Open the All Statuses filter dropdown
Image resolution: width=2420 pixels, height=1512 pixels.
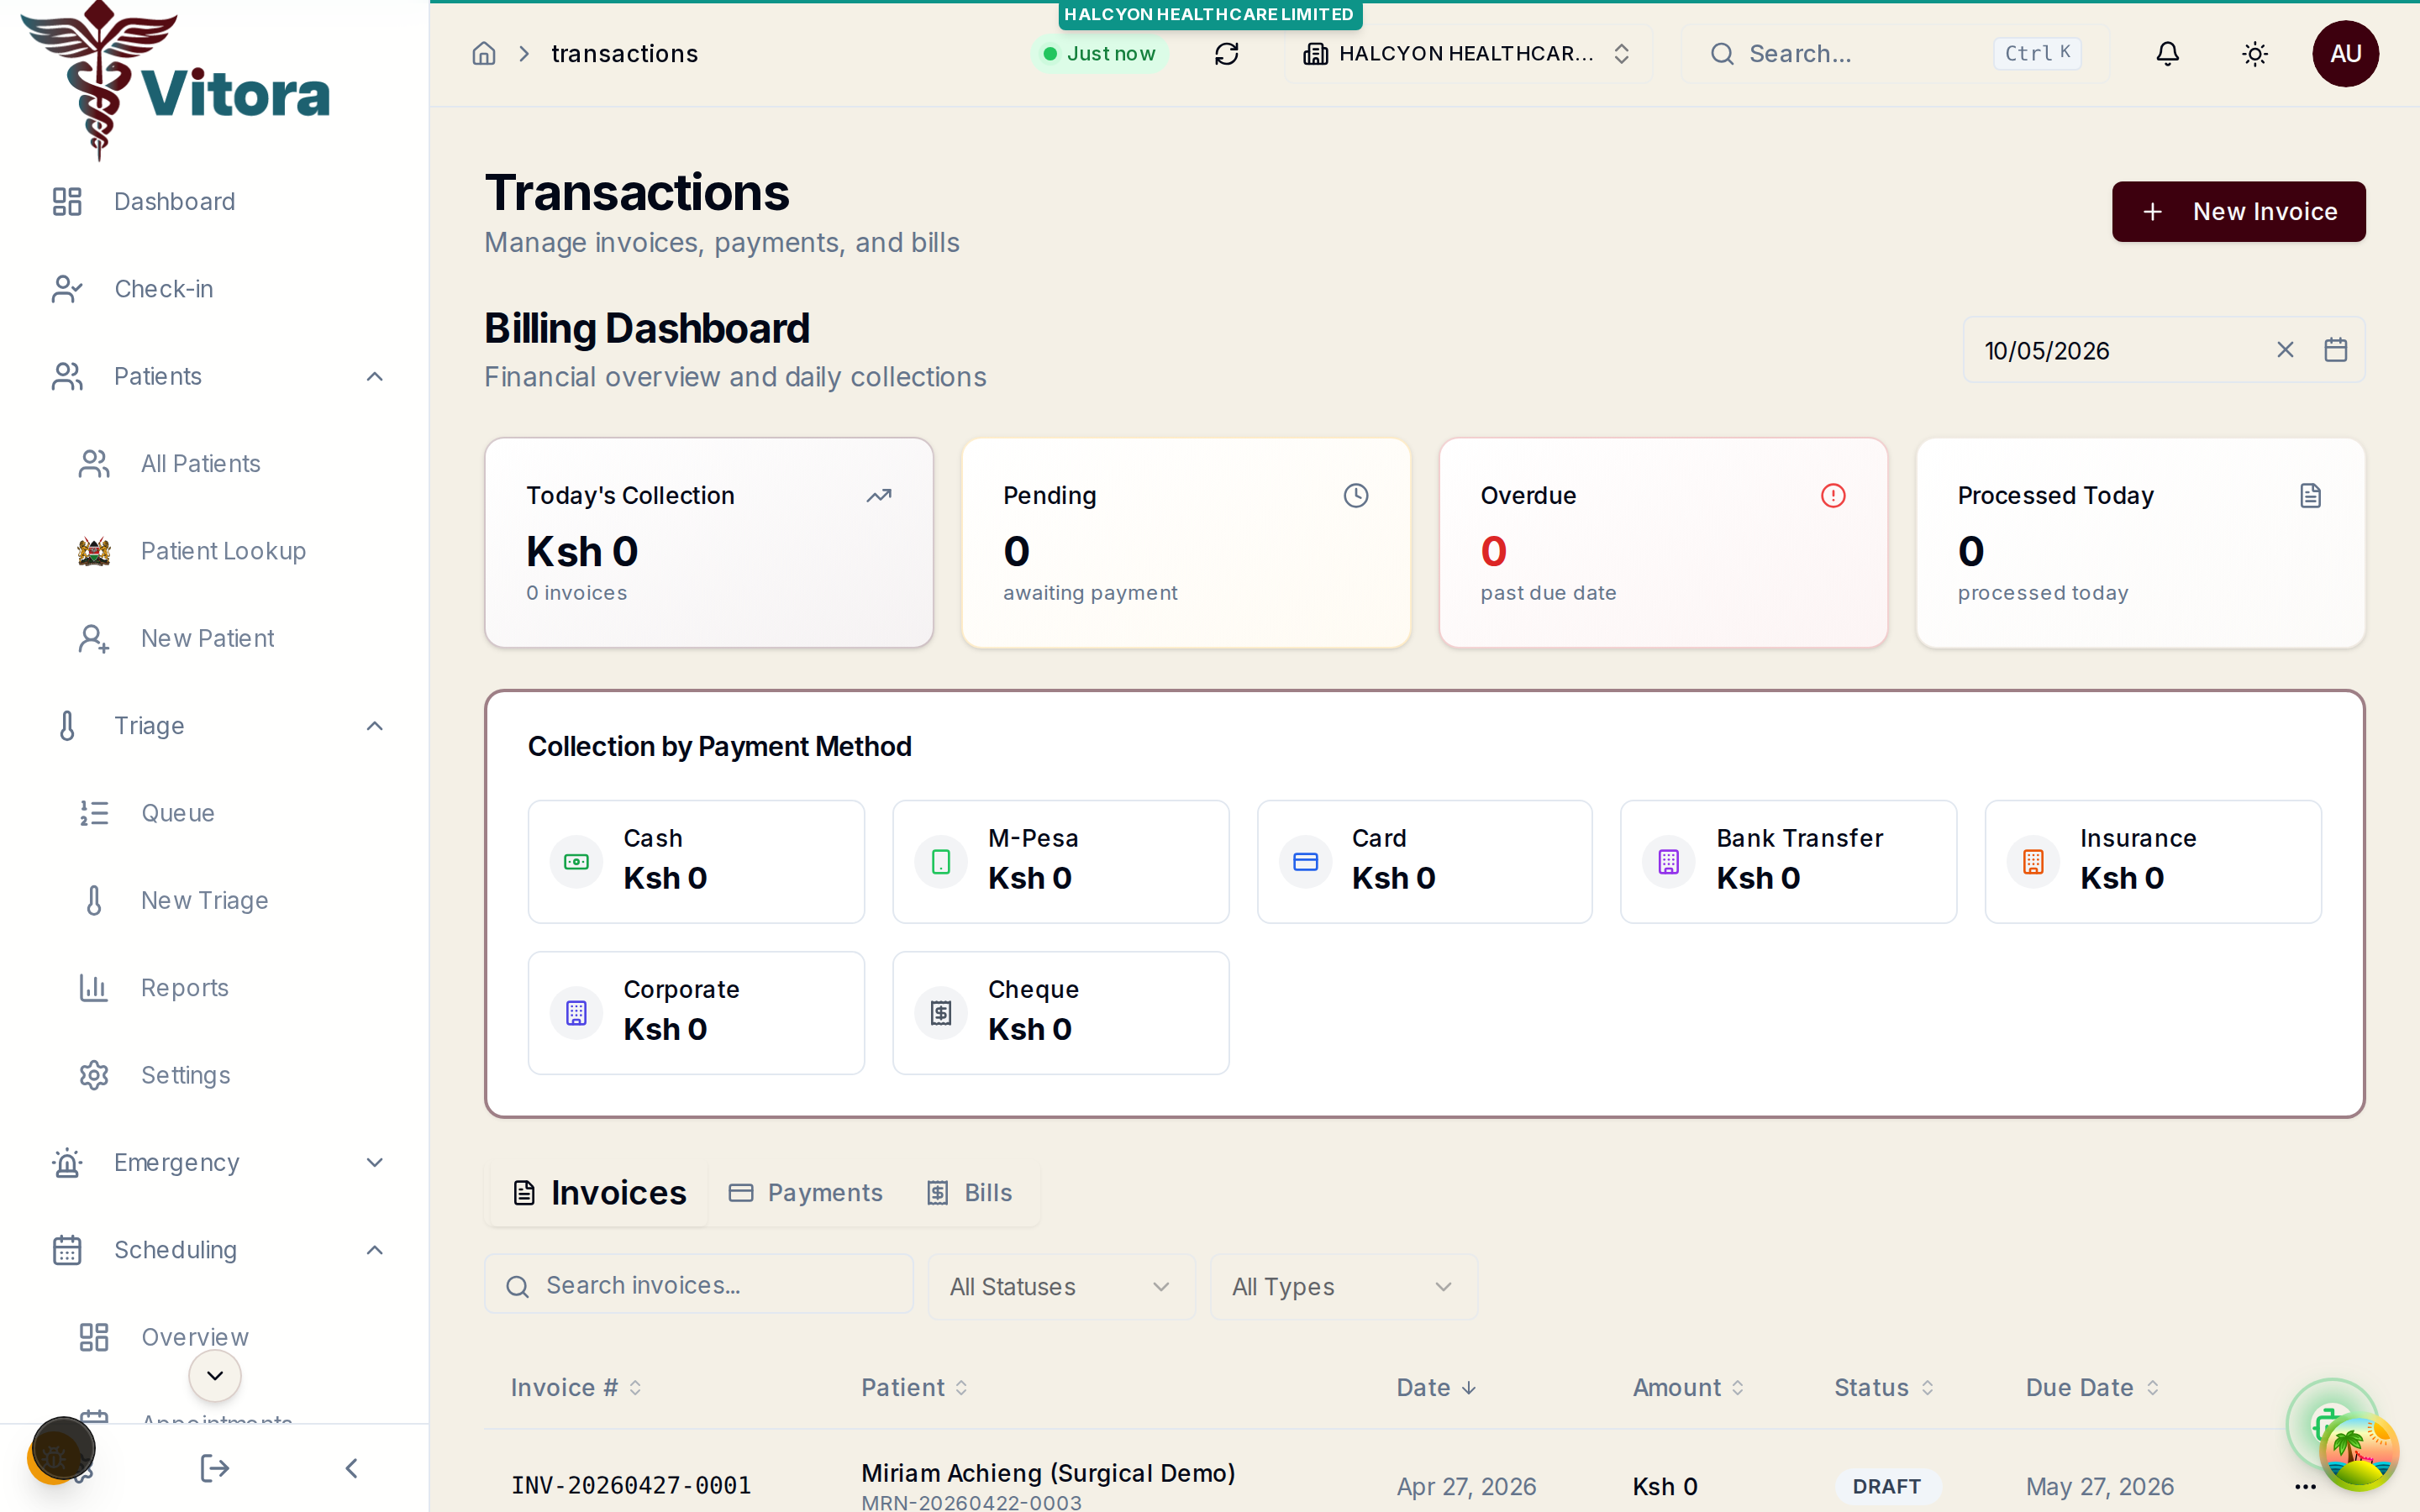[x=1061, y=1287]
